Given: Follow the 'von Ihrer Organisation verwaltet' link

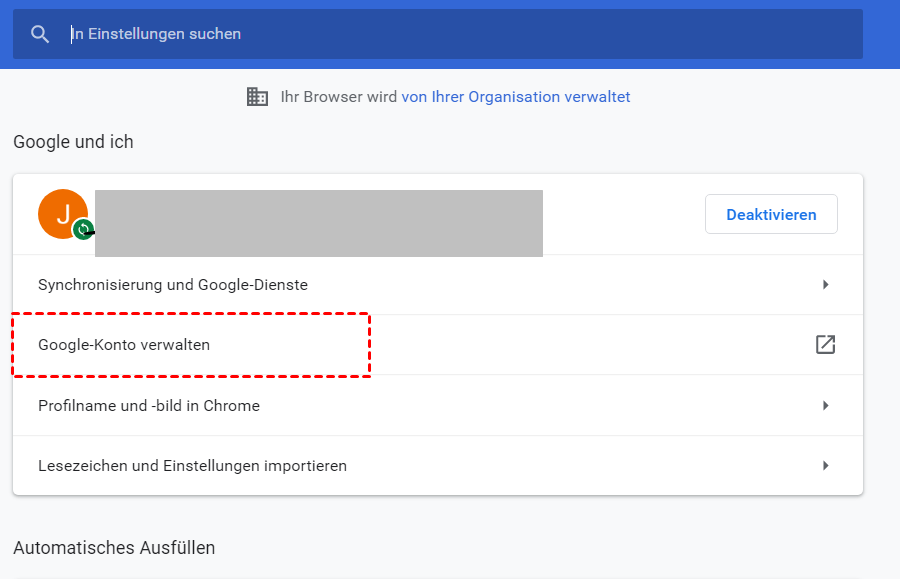Looking at the screenshot, I should coord(515,97).
